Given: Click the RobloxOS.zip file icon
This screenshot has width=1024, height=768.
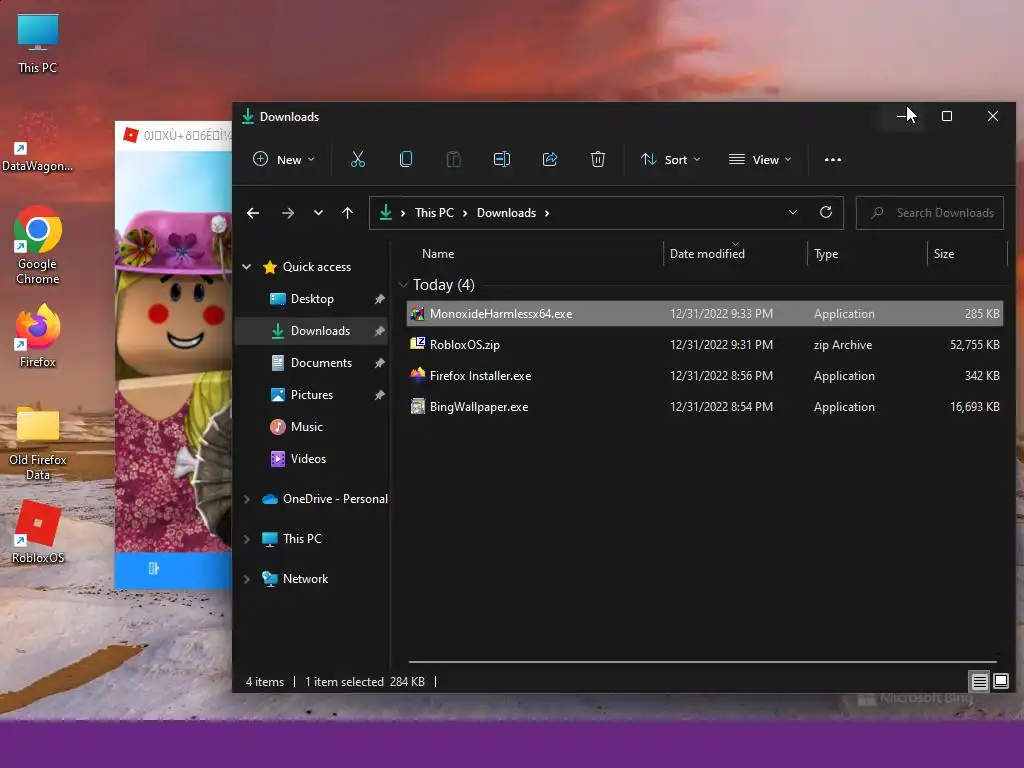Looking at the screenshot, I should tap(417, 344).
